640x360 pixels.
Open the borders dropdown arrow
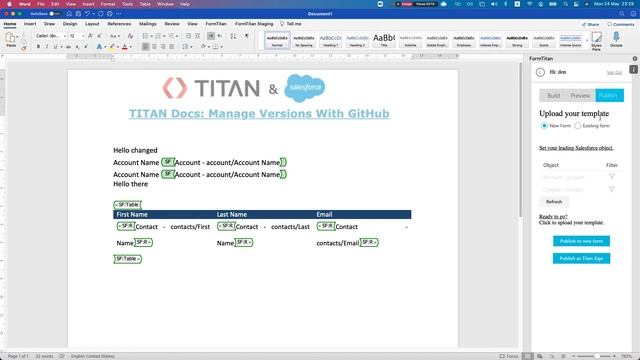pyautogui.click(x=222, y=47)
